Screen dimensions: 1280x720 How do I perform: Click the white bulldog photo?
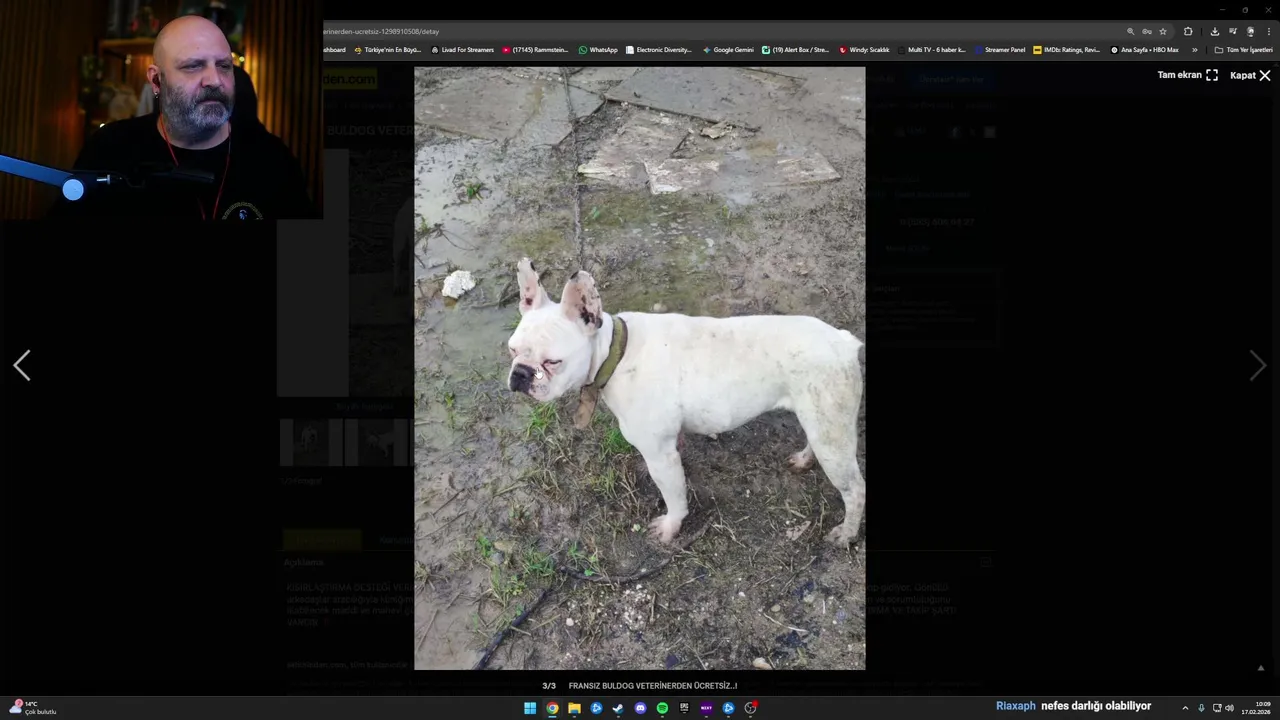click(640, 368)
